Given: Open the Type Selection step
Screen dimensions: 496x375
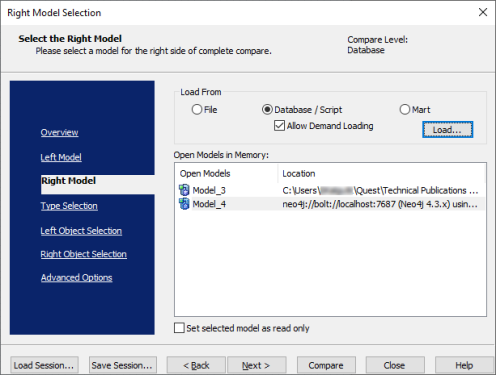Looking at the screenshot, I should [69, 206].
